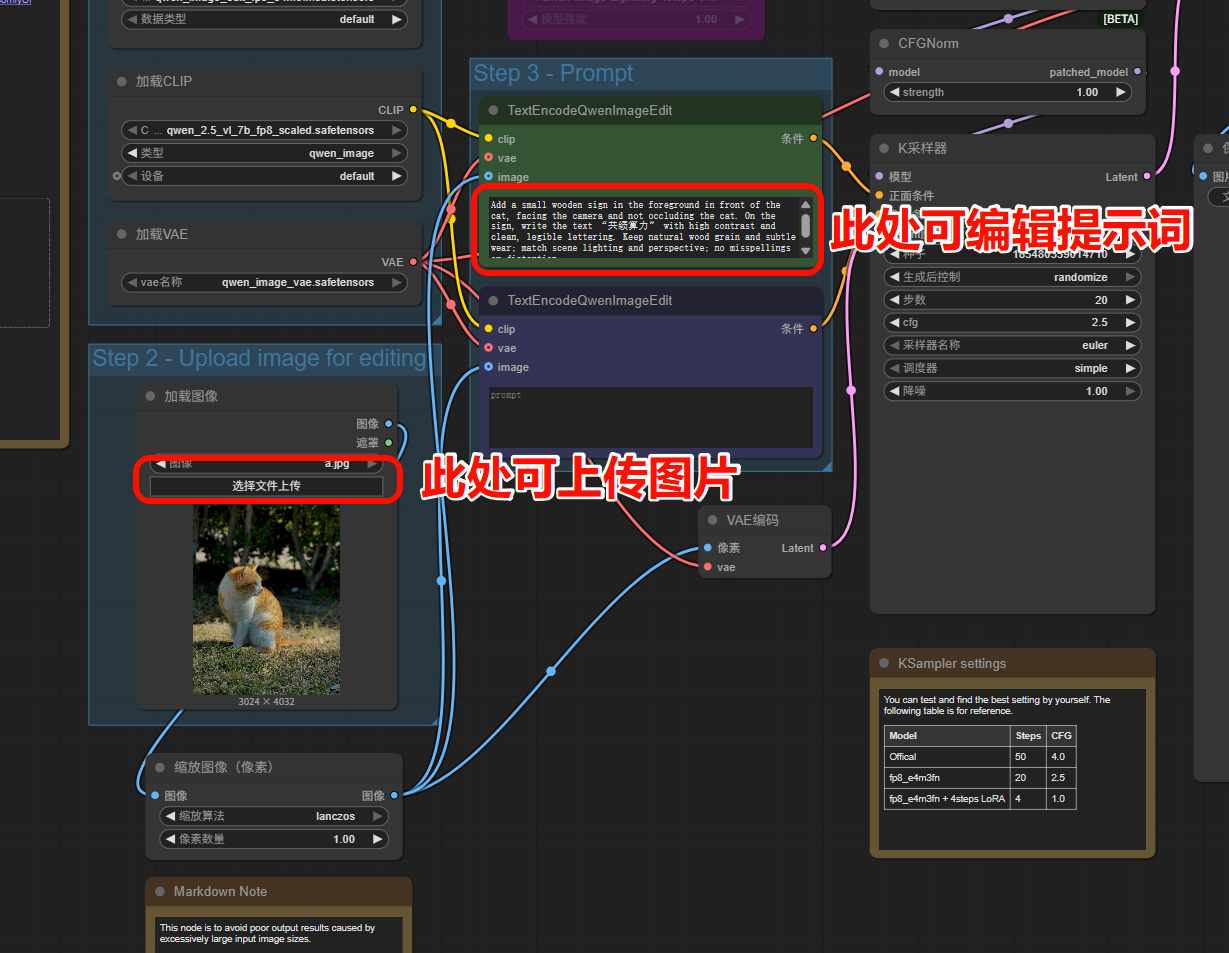Viewport: 1229px width, 953px height.
Task: Toggle collapse of the KSampler settings note
Action: tap(884, 664)
